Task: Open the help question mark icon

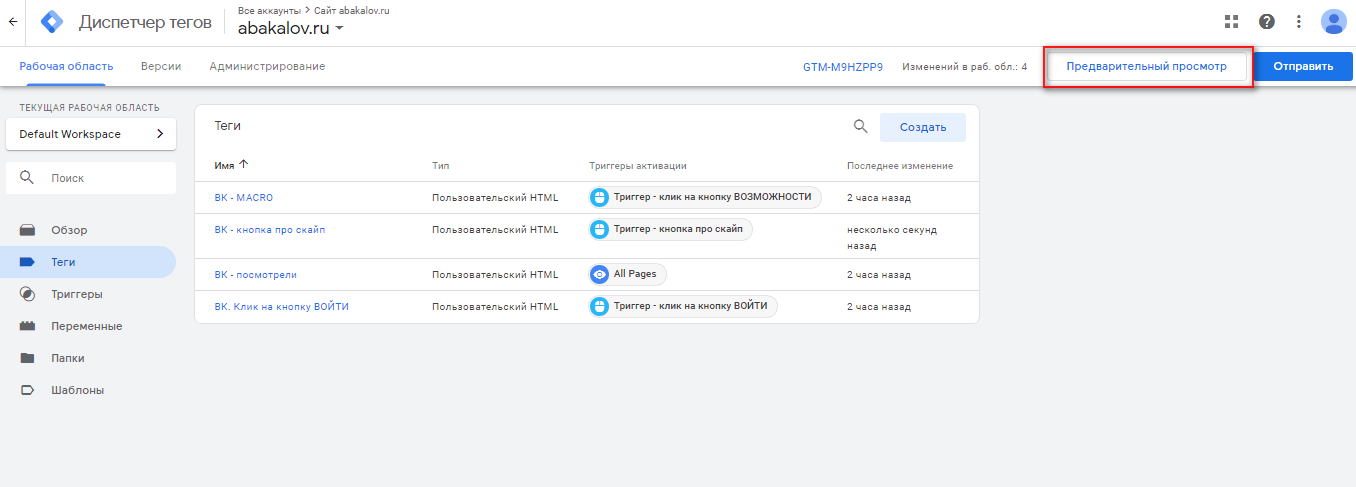Action: click(1266, 21)
